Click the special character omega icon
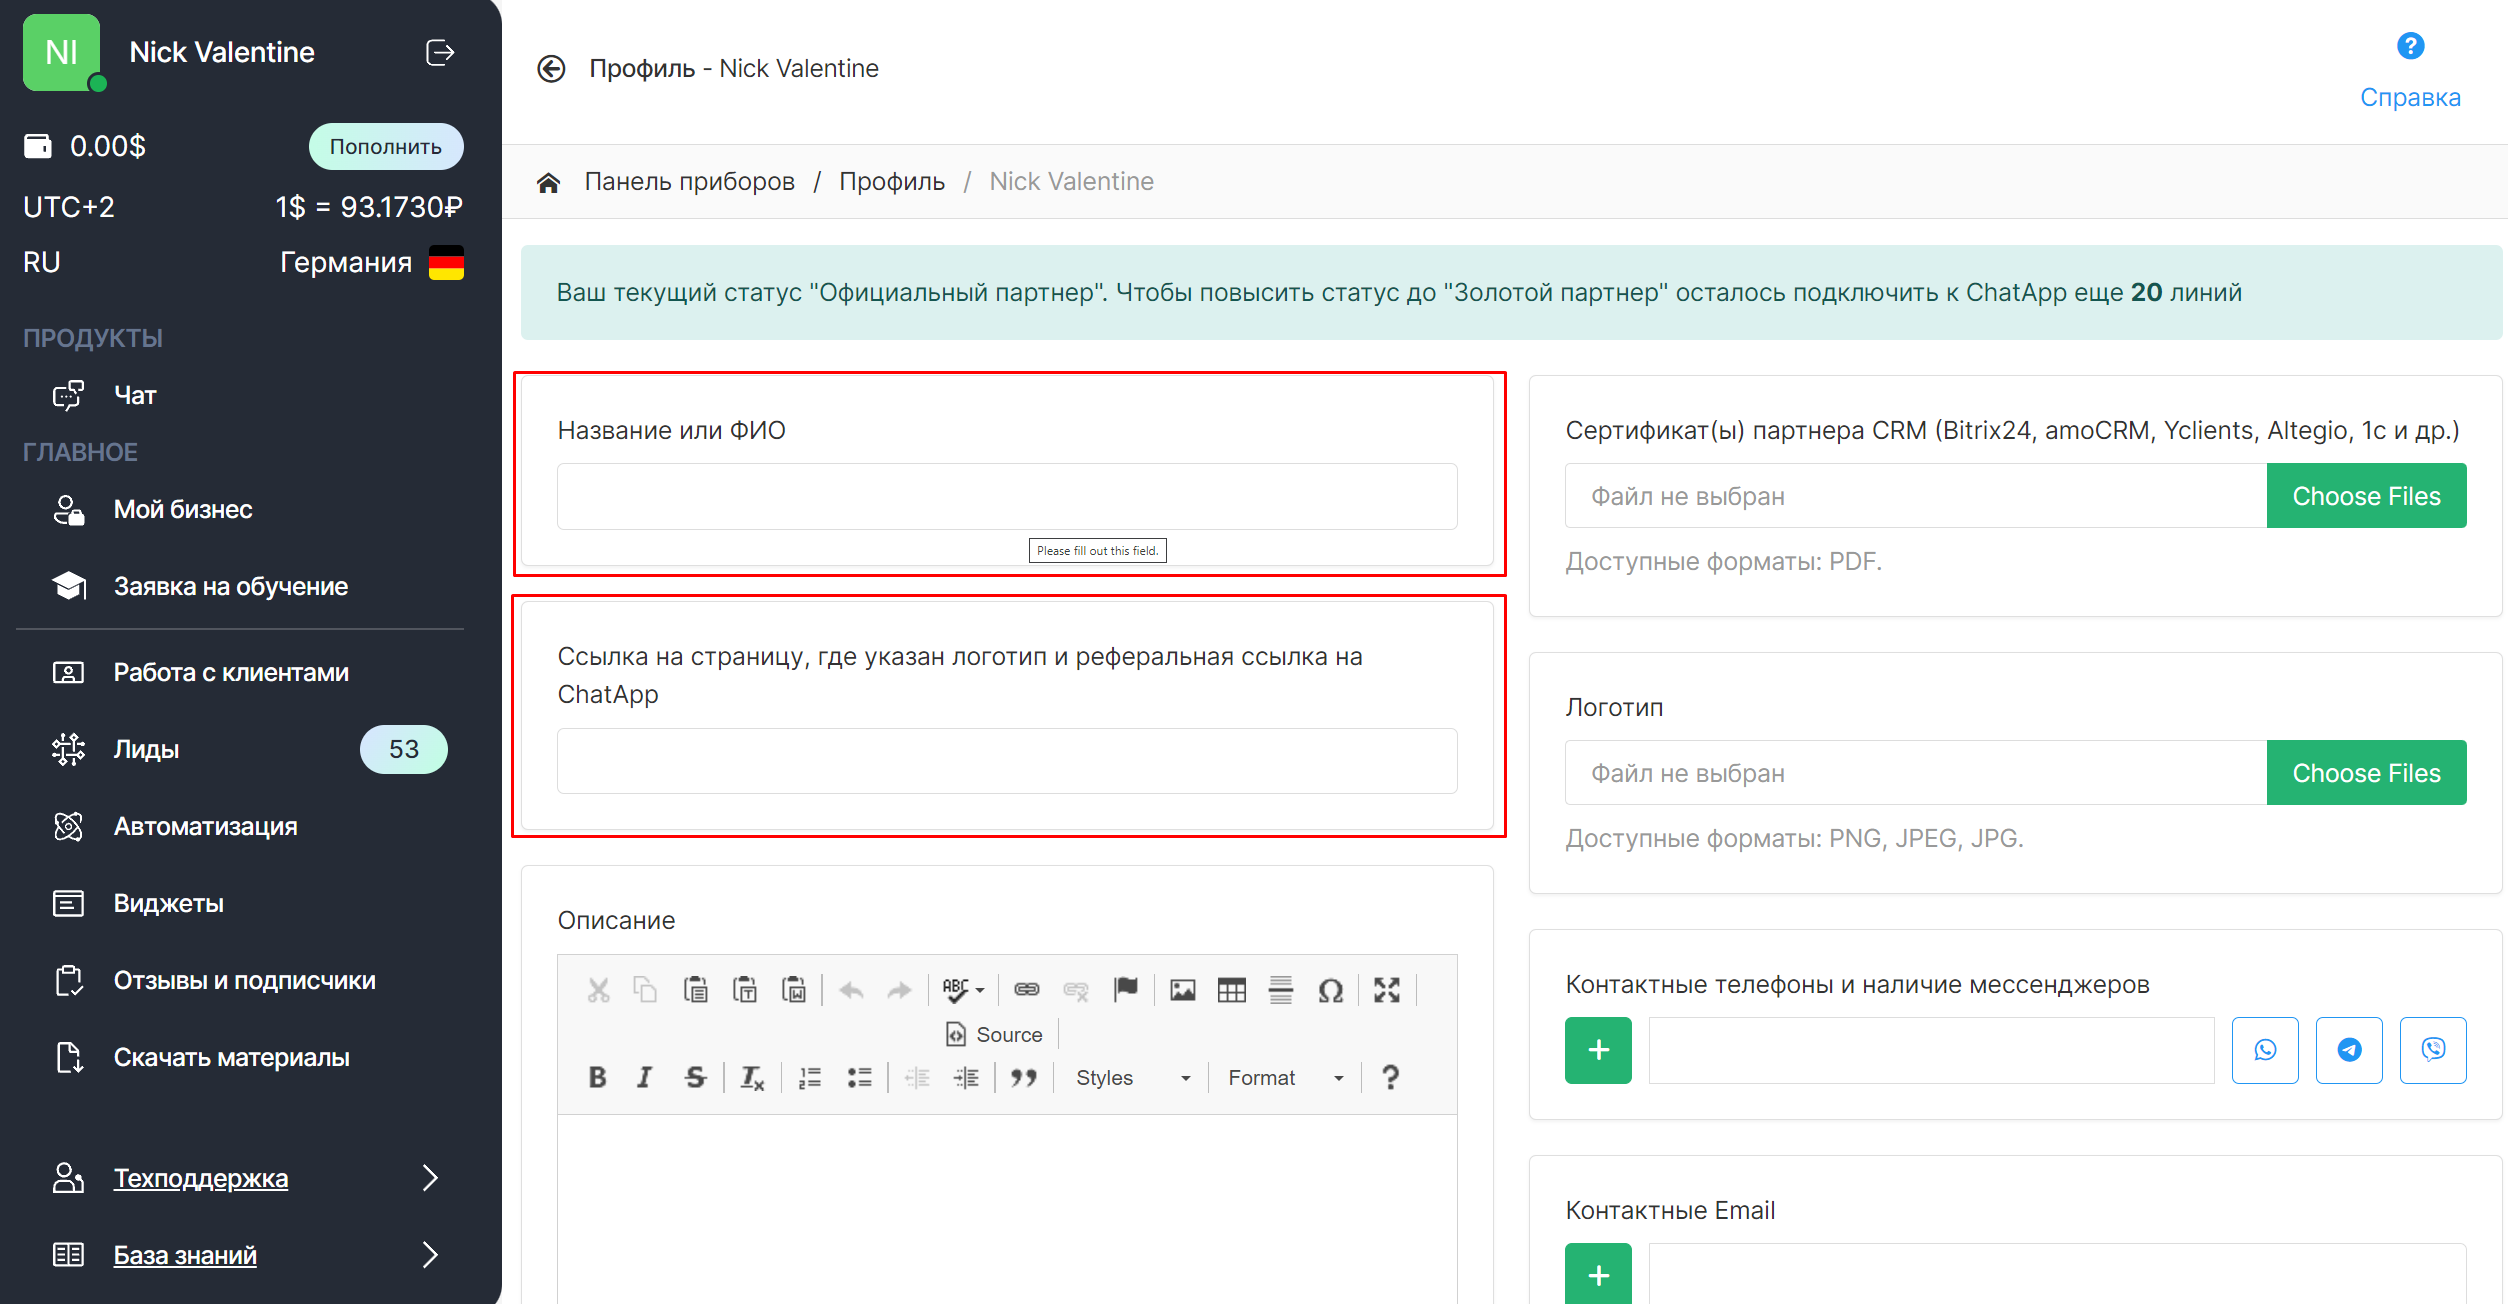The width and height of the screenshot is (2508, 1304). 1330,990
